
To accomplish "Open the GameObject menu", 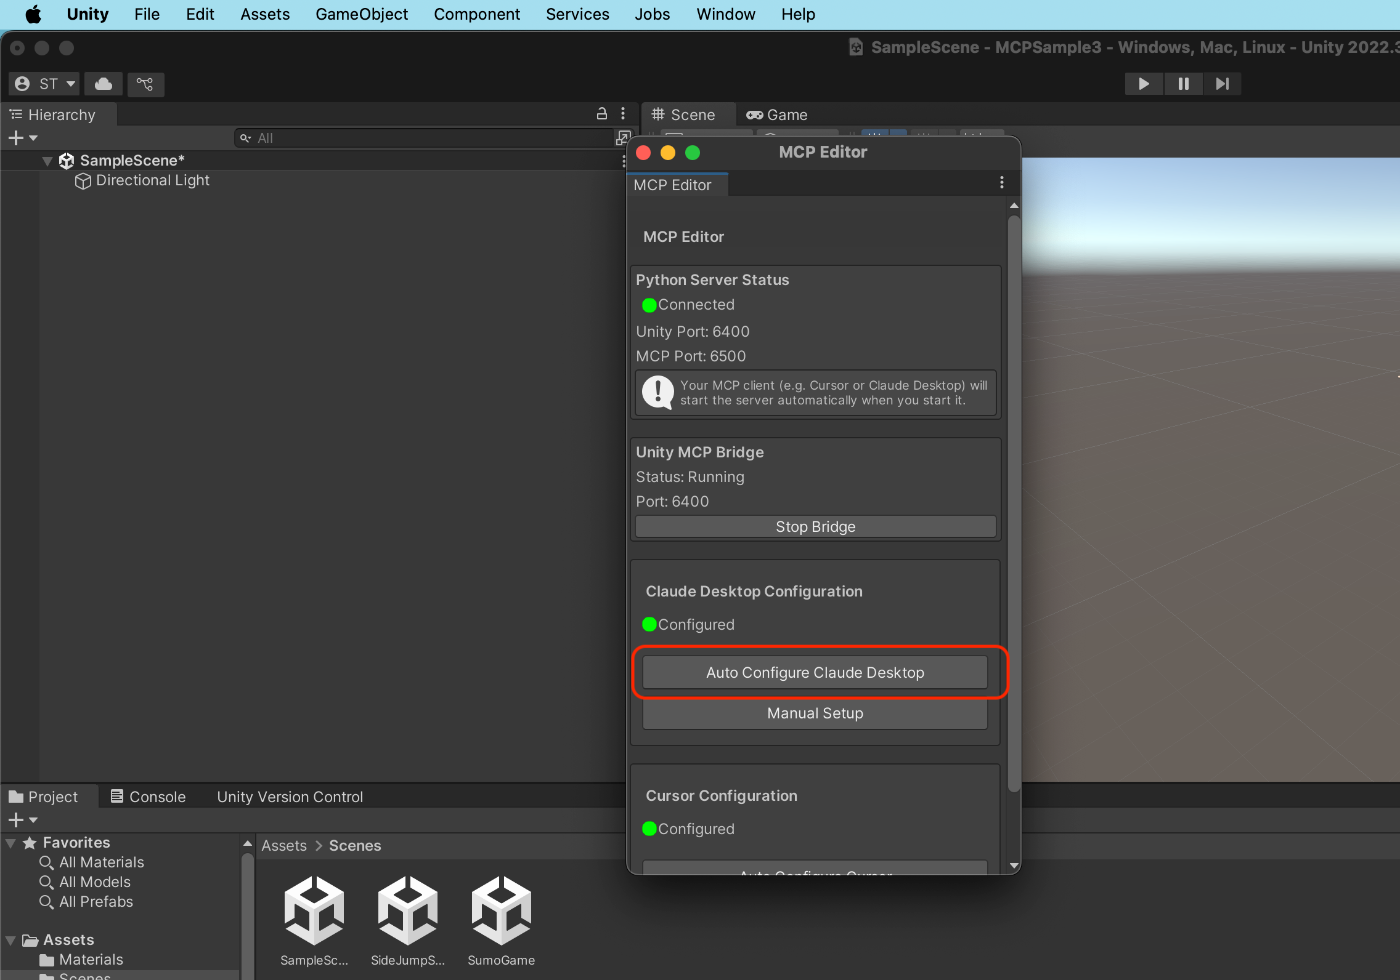I will coord(362,14).
